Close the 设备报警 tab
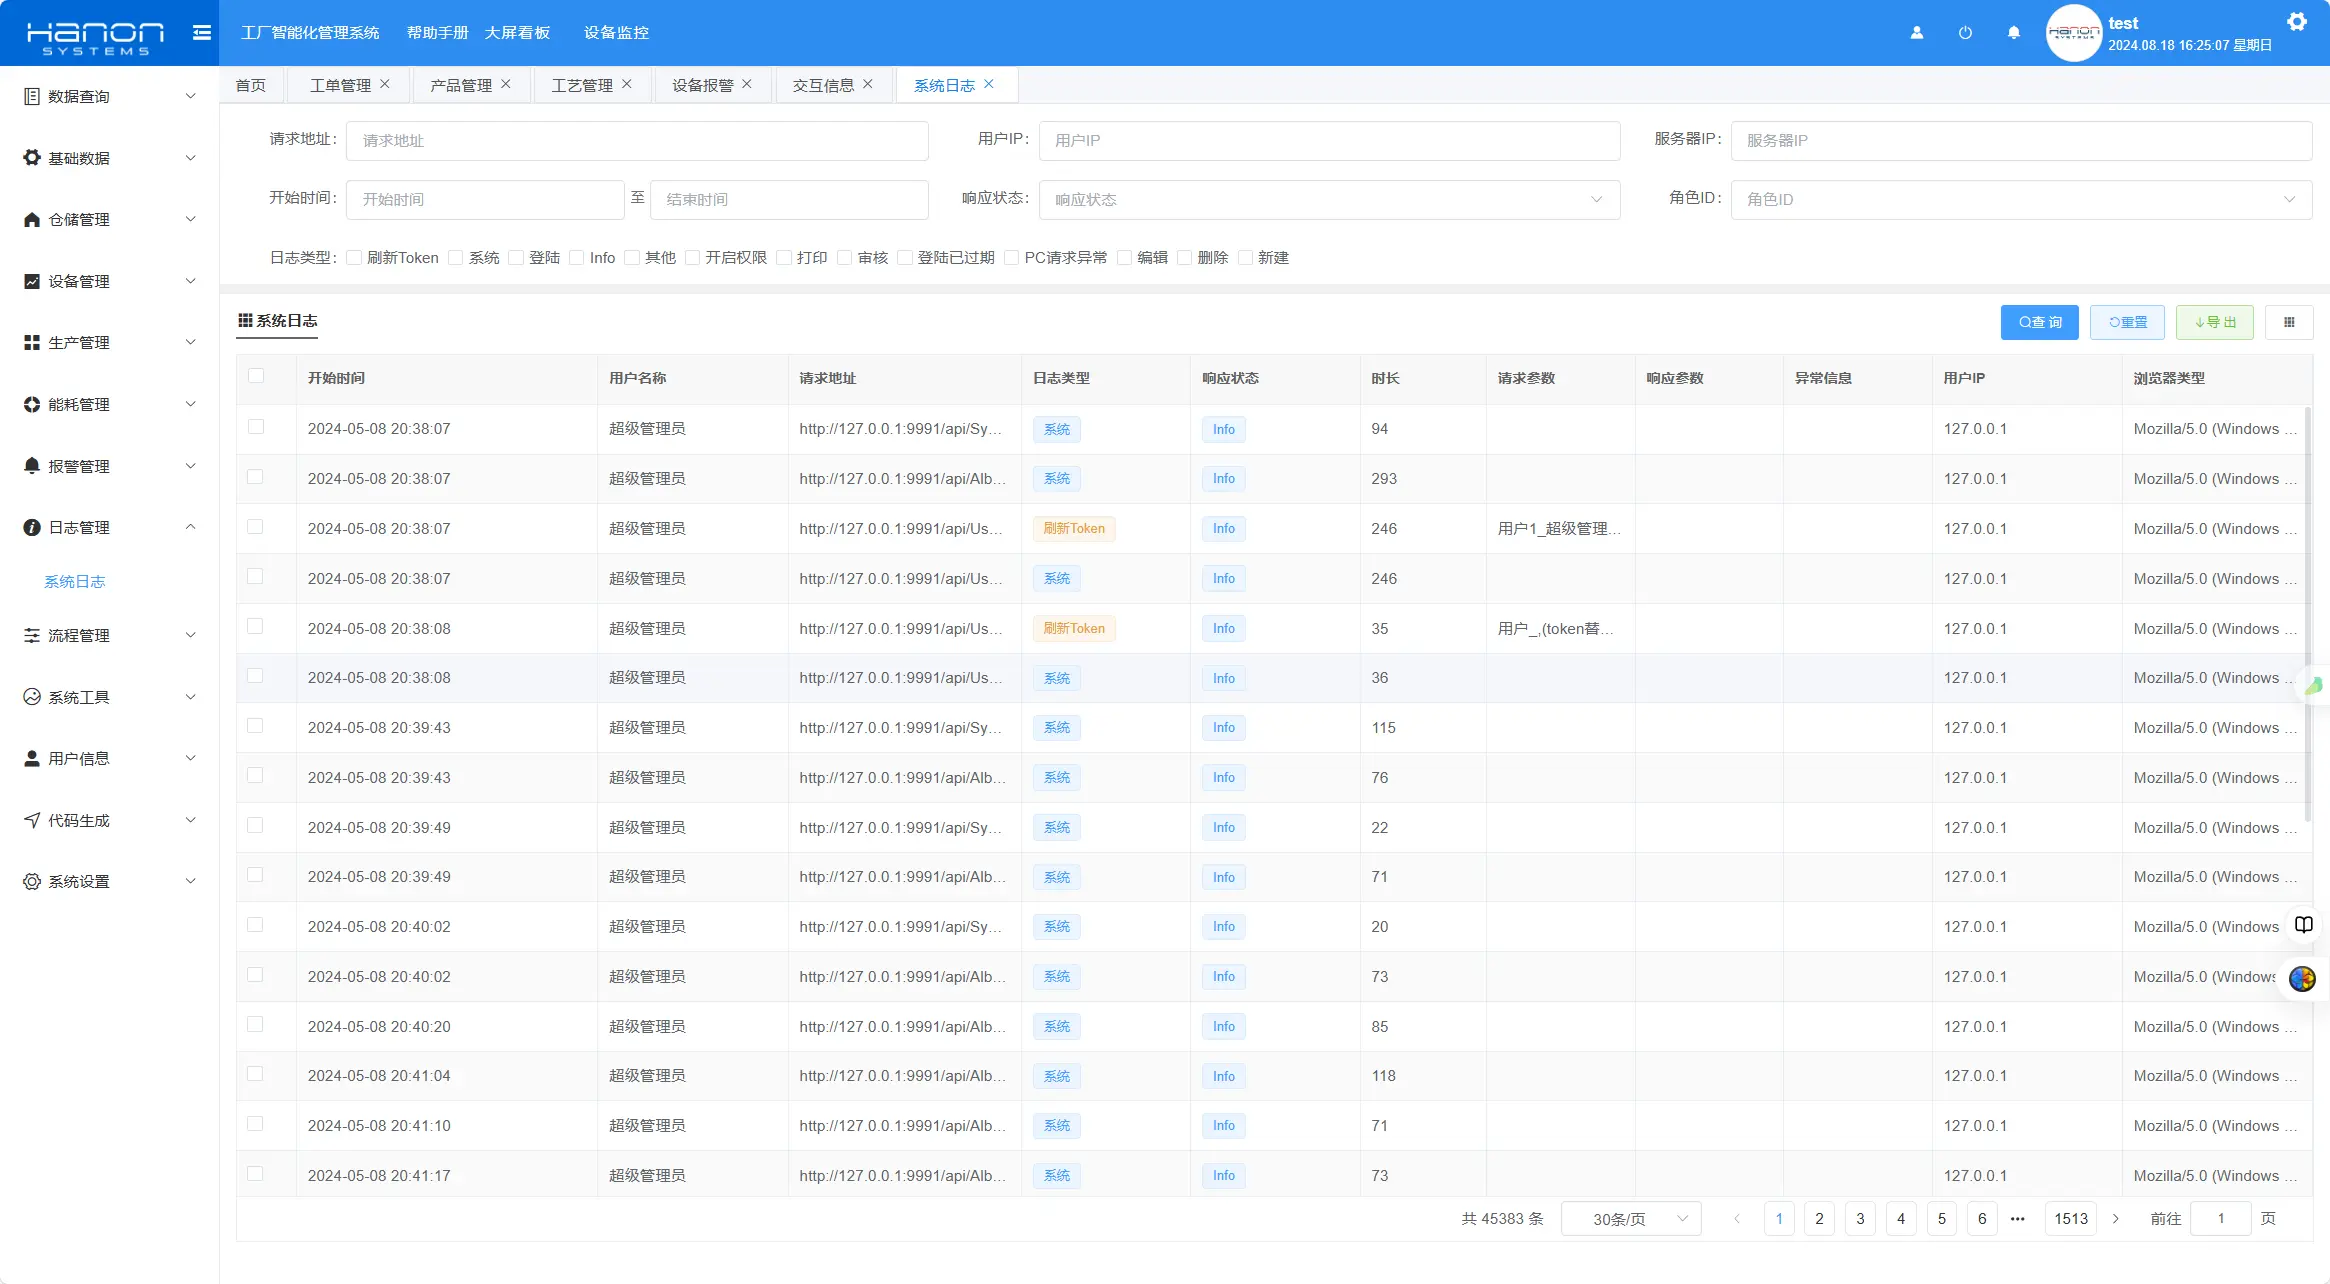The height and width of the screenshot is (1284, 2330). pyautogui.click(x=747, y=84)
